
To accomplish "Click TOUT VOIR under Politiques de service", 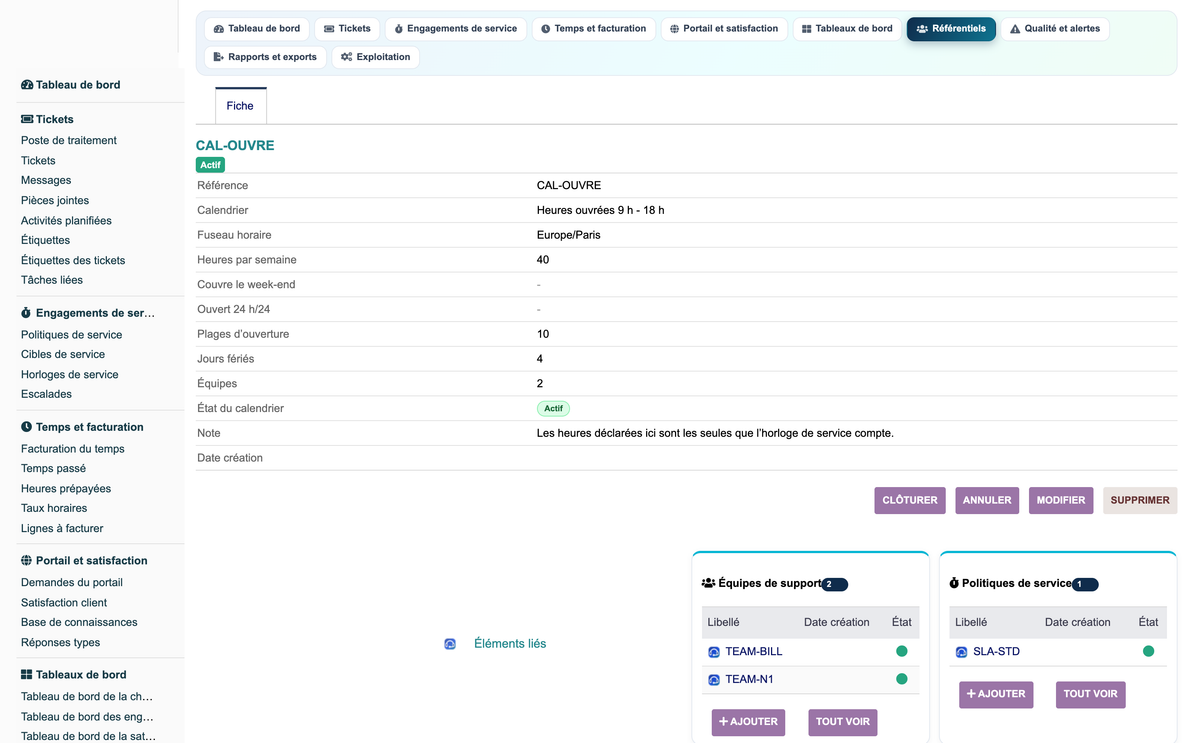I will pyautogui.click(x=1090, y=694).
